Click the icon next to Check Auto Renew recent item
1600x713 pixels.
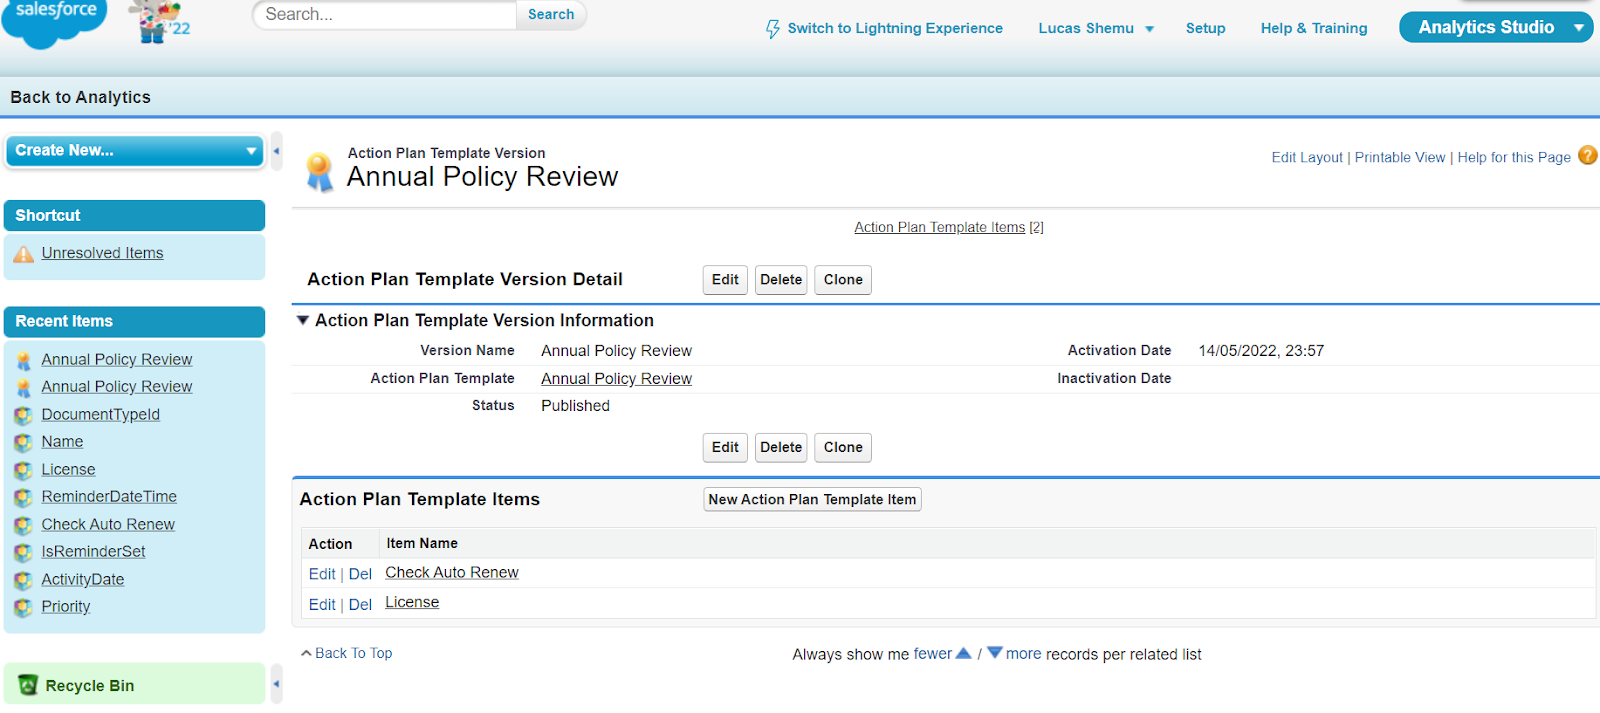click(x=24, y=525)
